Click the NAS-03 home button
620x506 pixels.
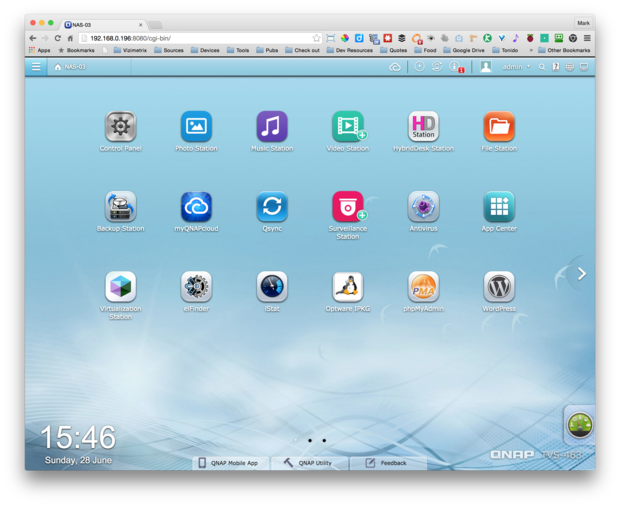point(70,67)
